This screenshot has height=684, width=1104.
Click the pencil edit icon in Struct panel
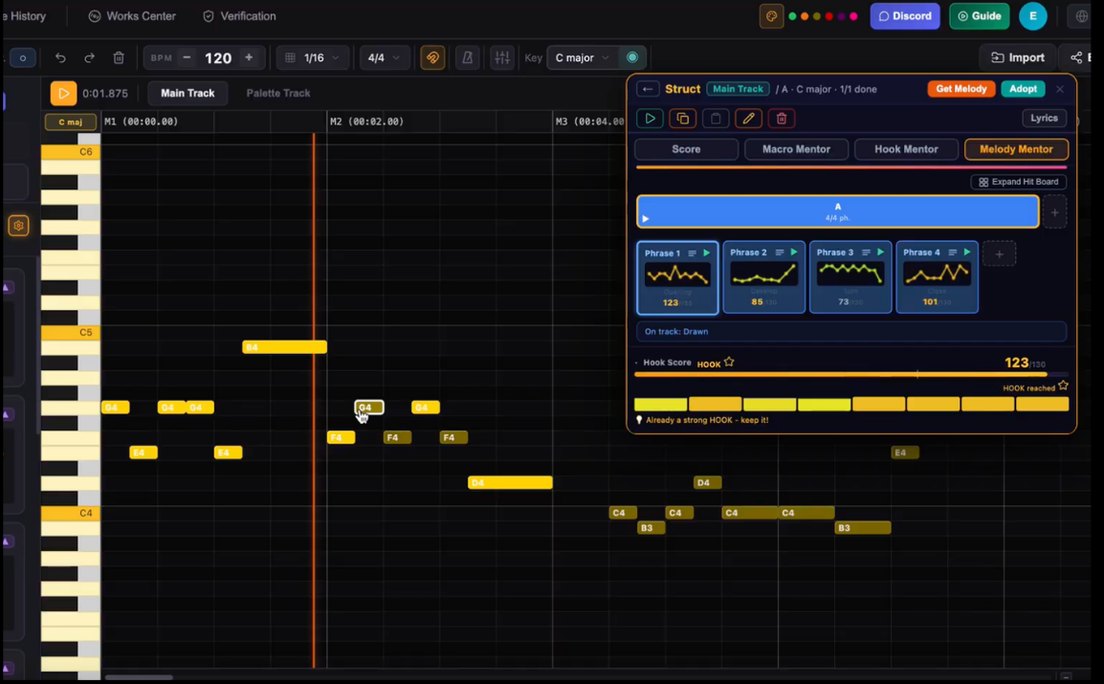[748, 118]
